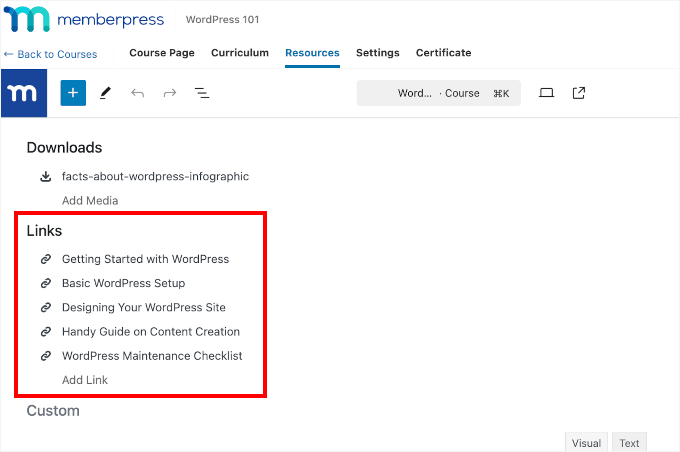Click link icon beside WordPress Maintenance Checklist

tap(46, 356)
